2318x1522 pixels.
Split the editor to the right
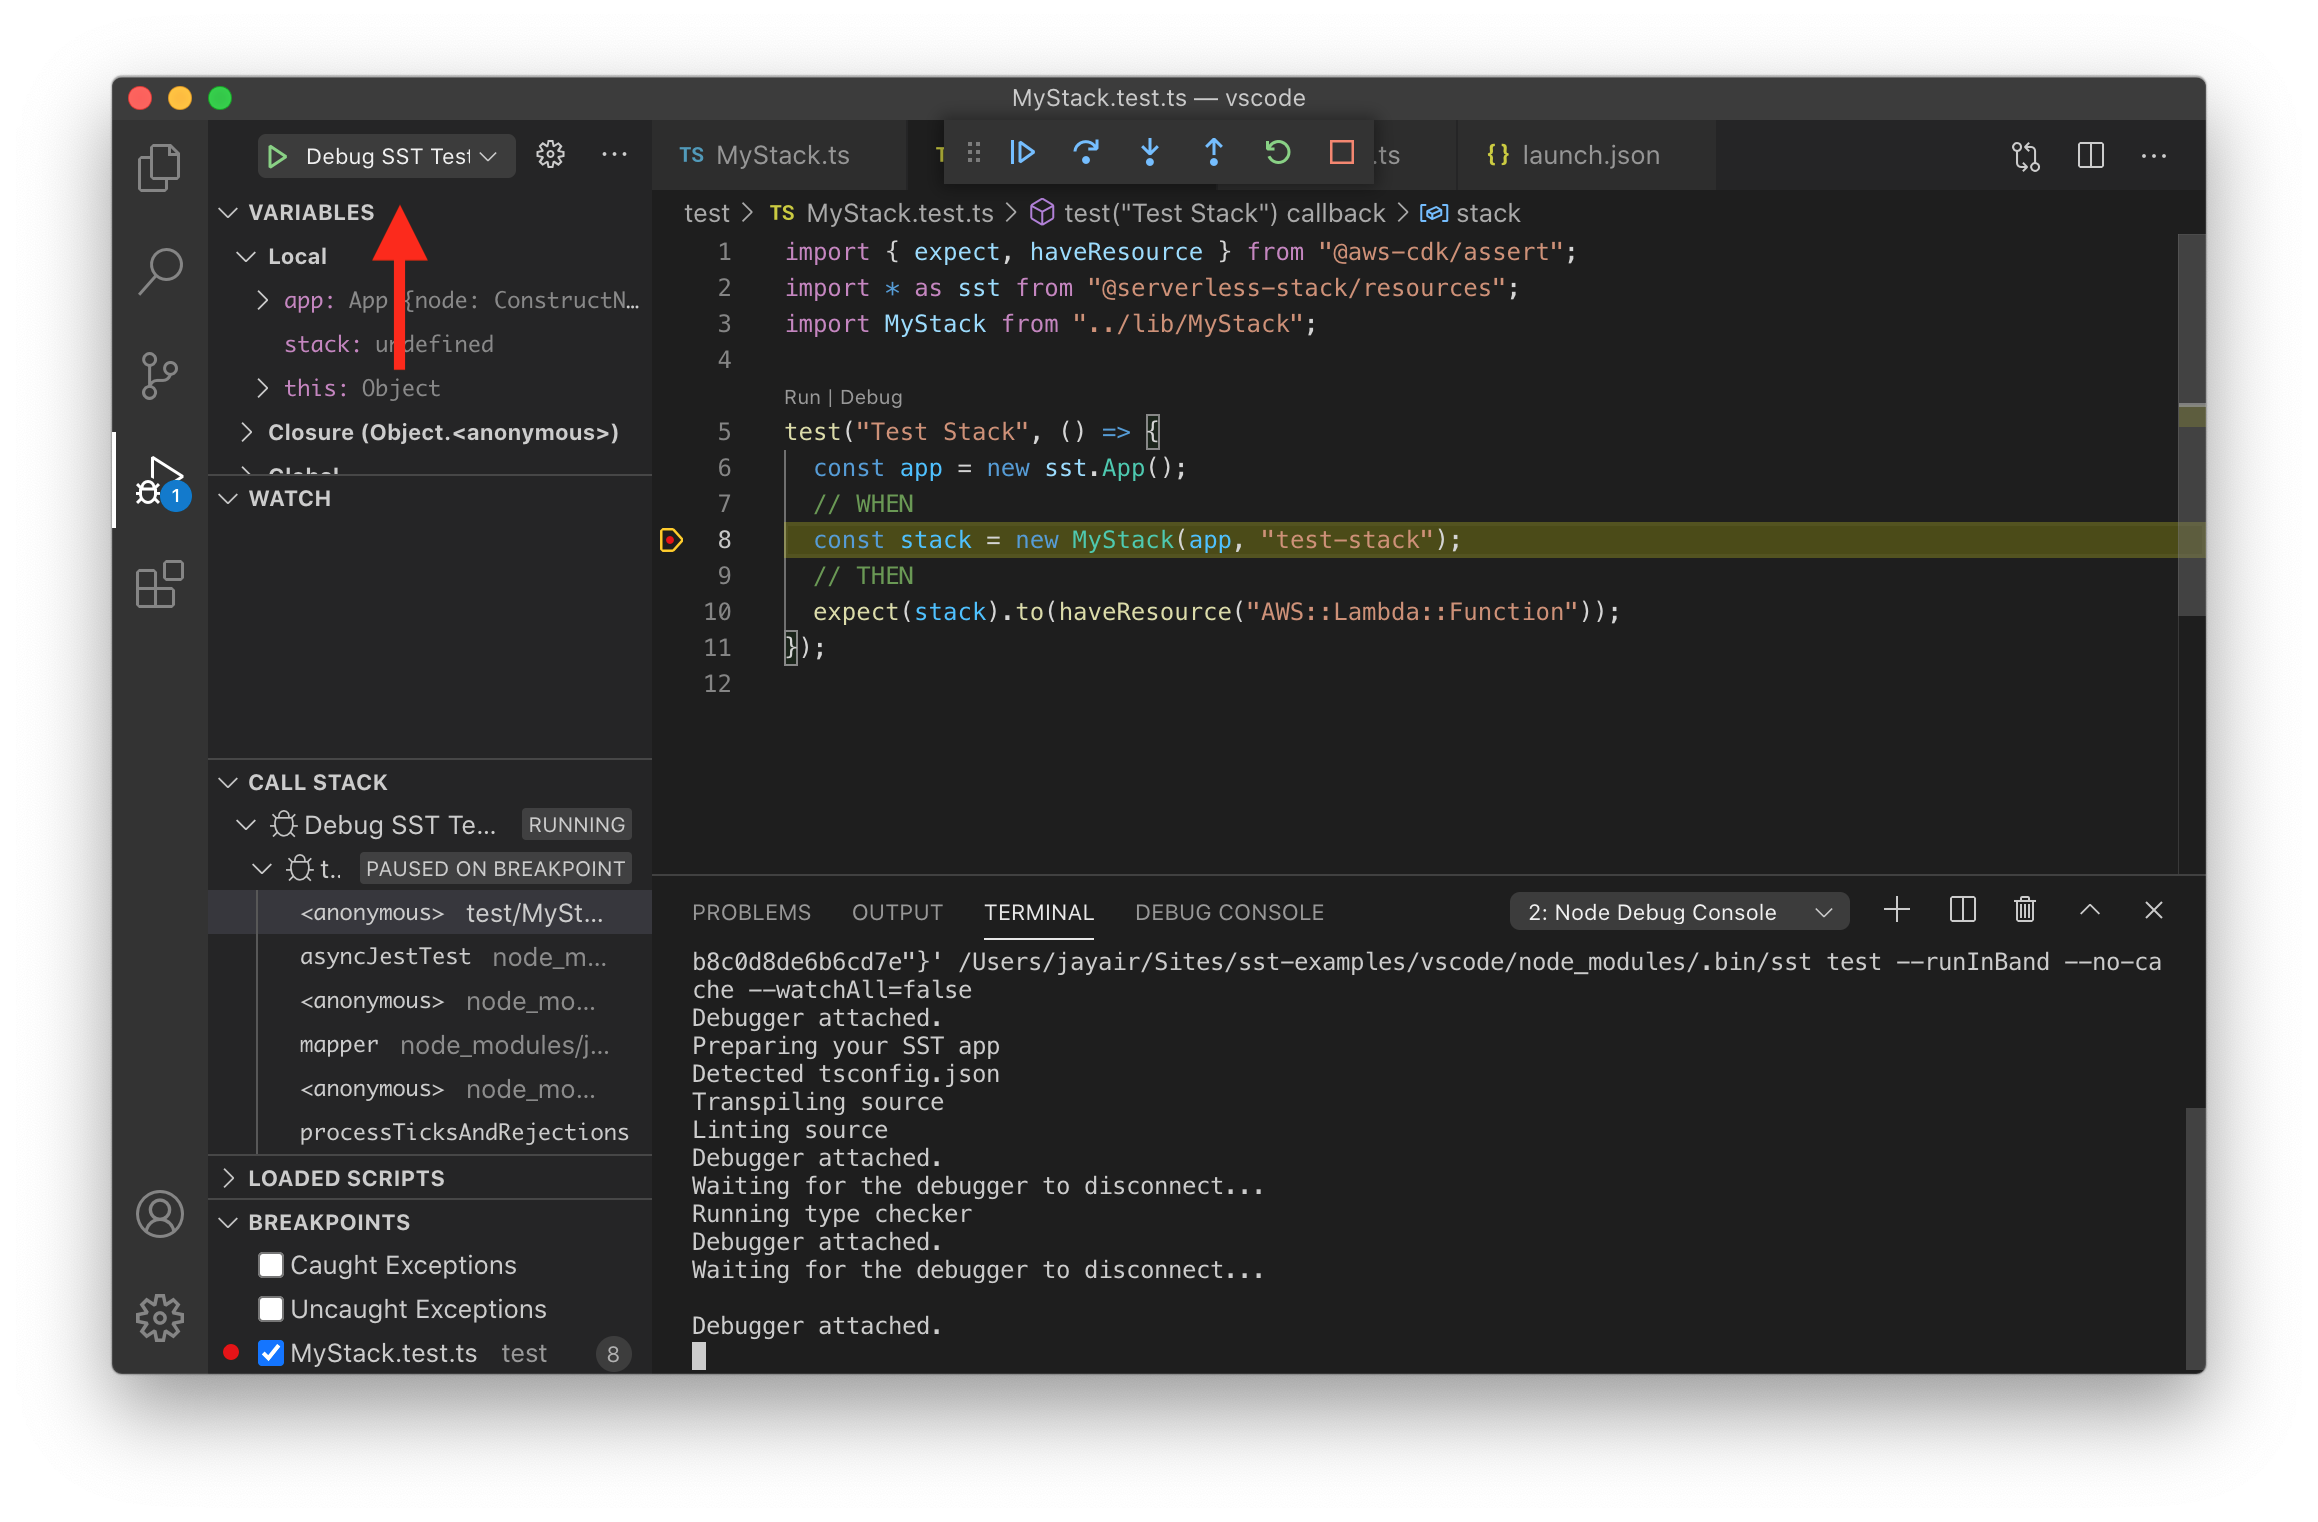(x=2090, y=156)
